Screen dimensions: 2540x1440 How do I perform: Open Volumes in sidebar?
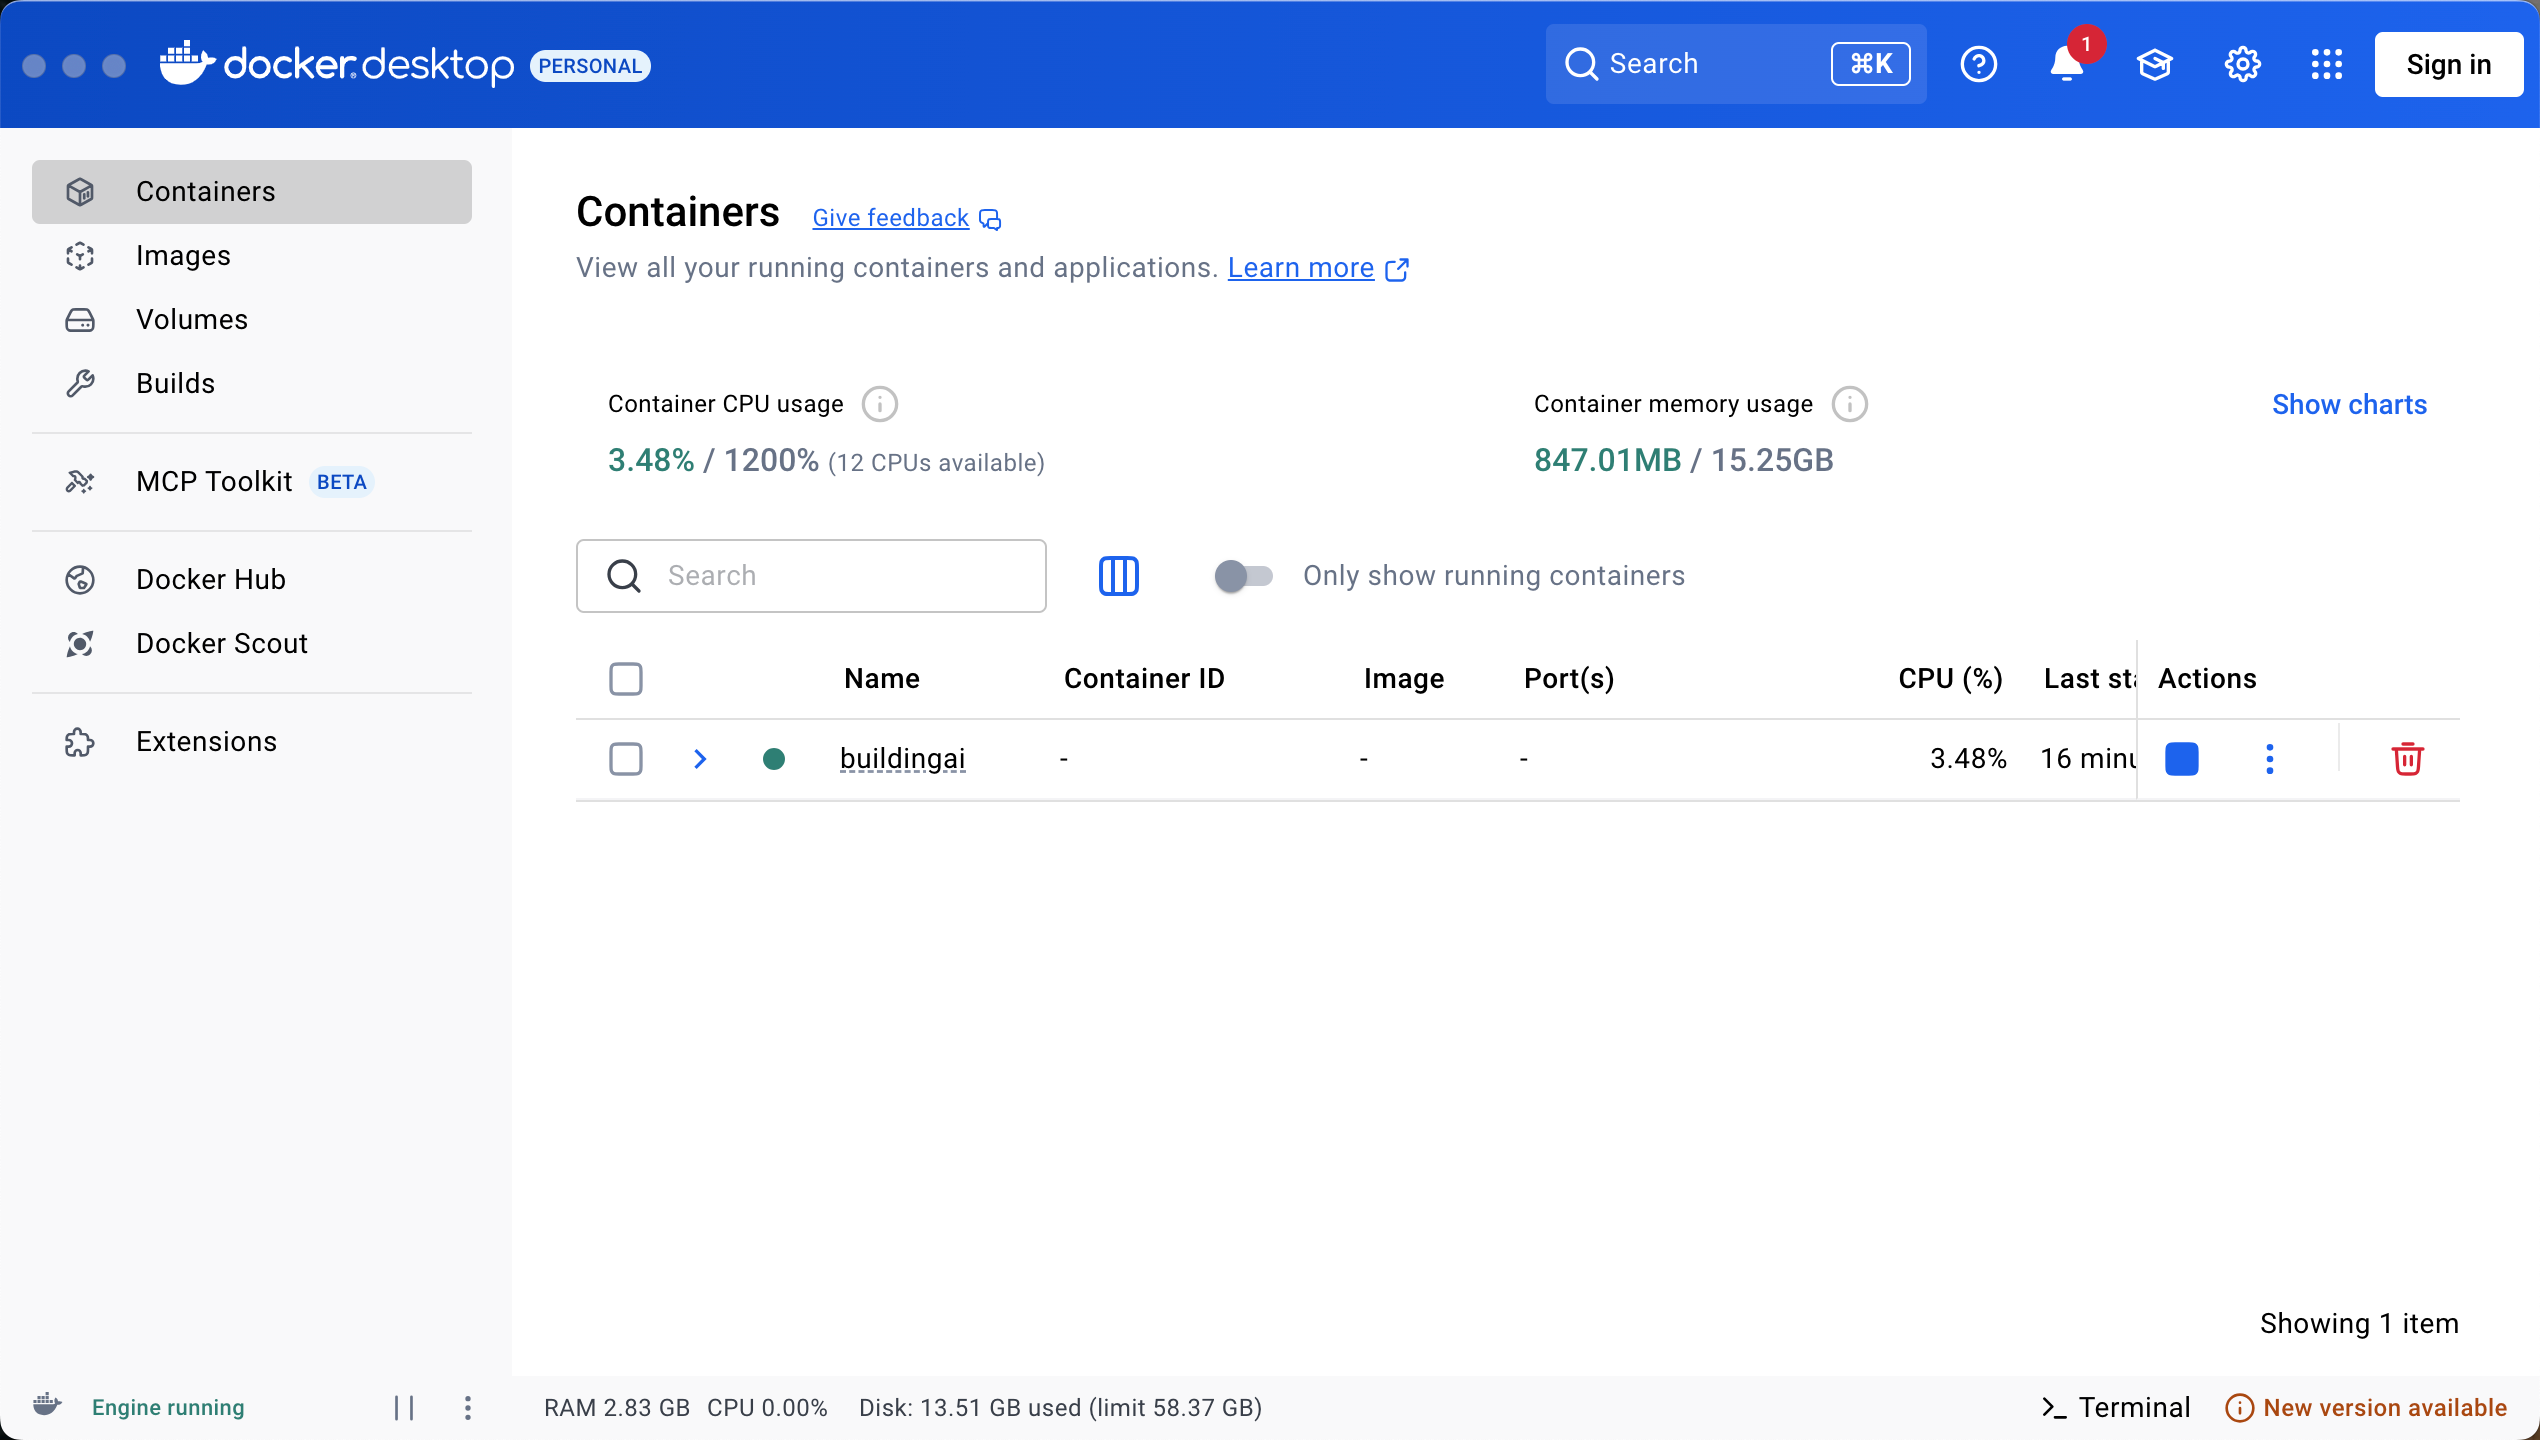(x=252, y=320)
